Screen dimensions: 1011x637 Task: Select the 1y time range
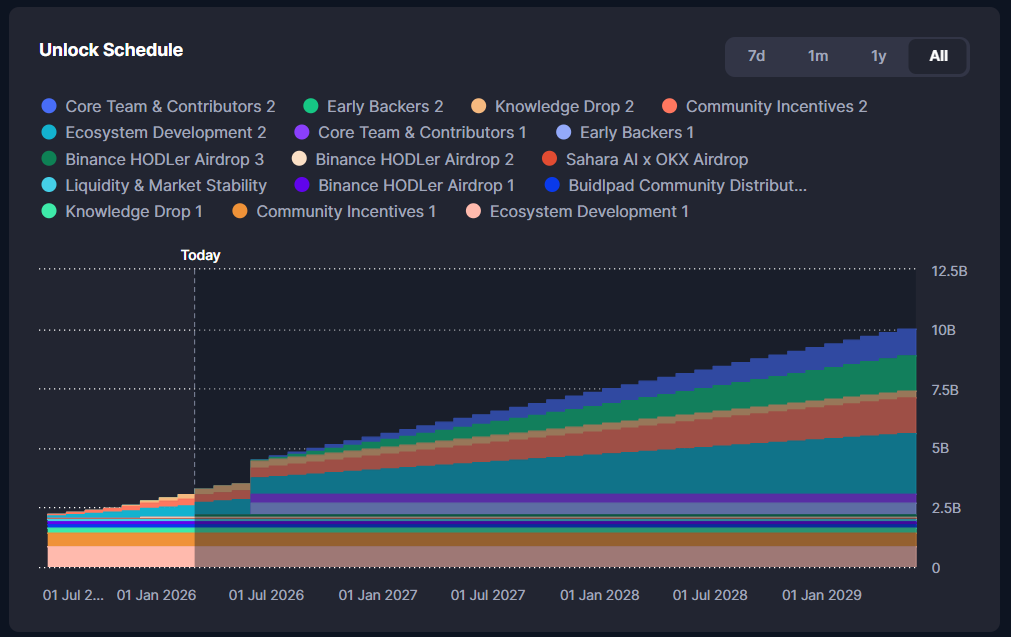(878, 56)
